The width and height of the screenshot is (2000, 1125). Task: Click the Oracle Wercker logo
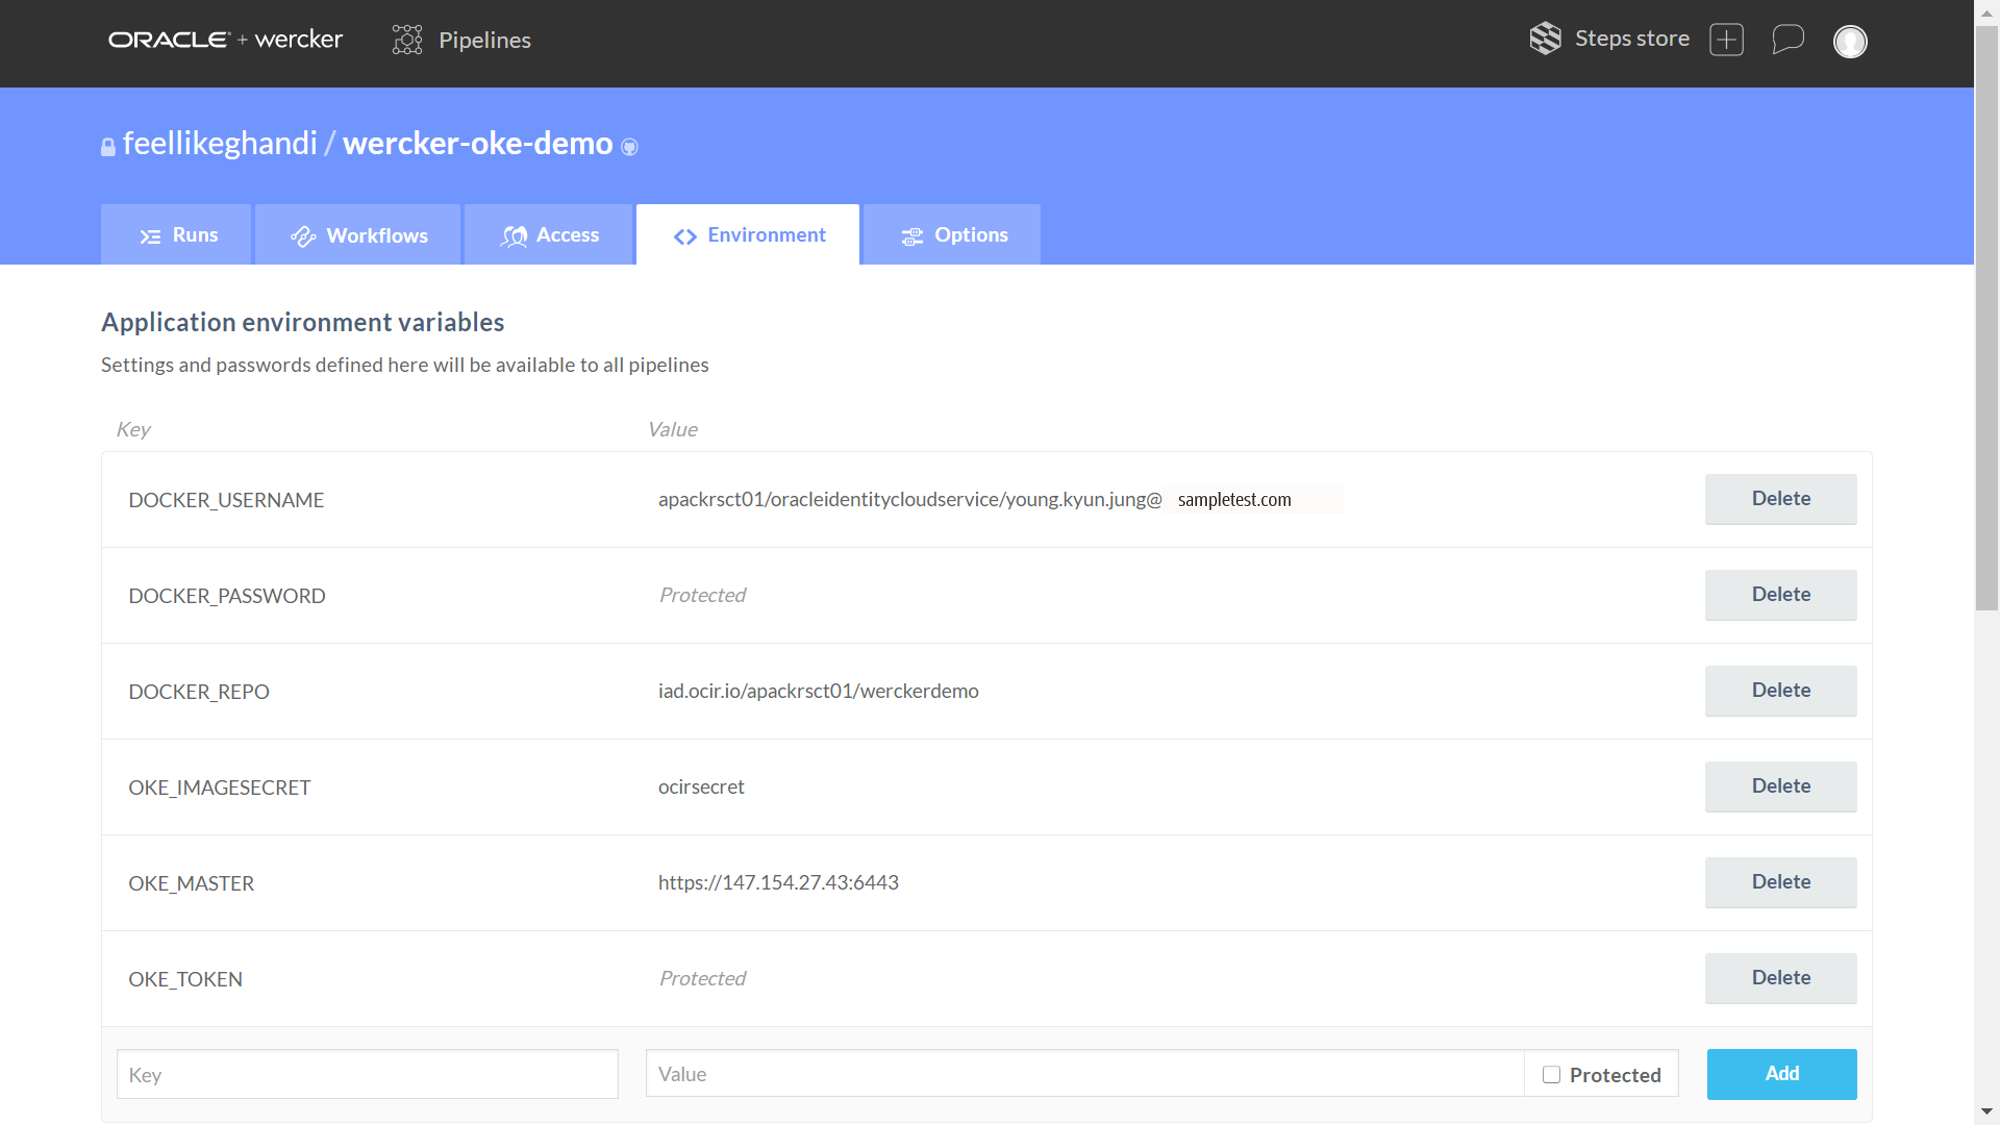click(x=225, y=40)
